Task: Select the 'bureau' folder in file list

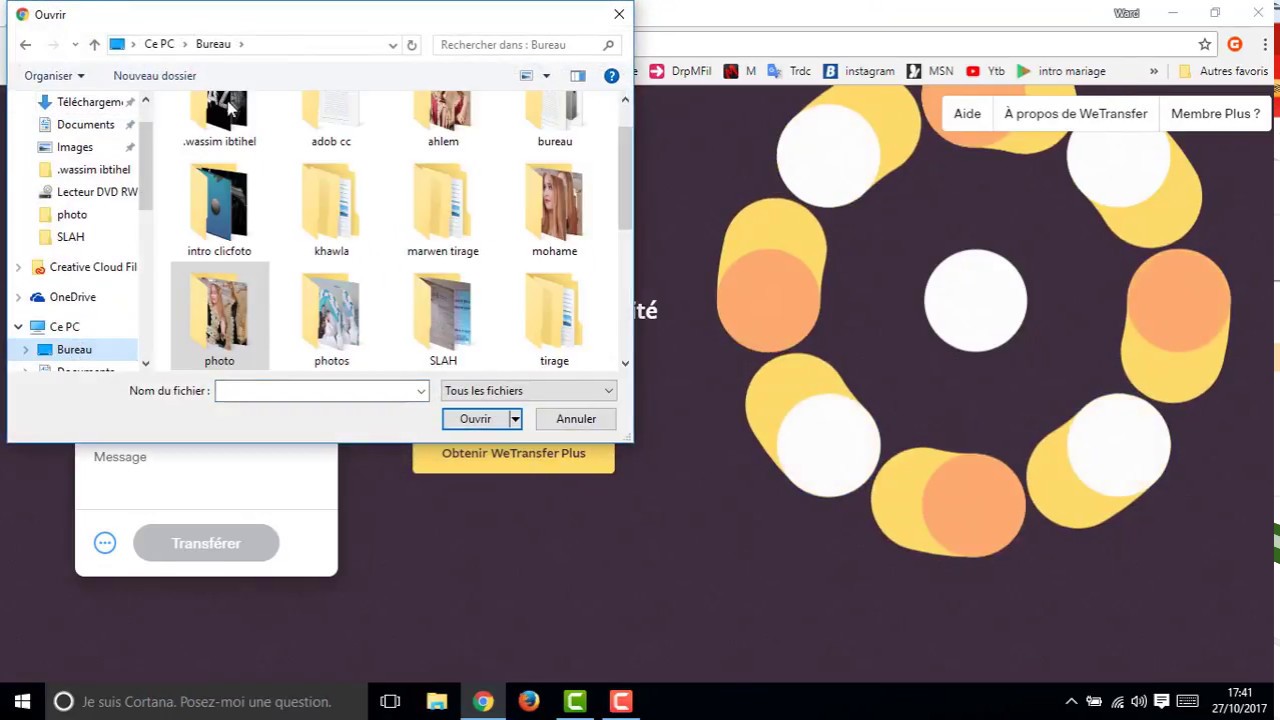Action: pyautogui.click(x=554, y=120)
